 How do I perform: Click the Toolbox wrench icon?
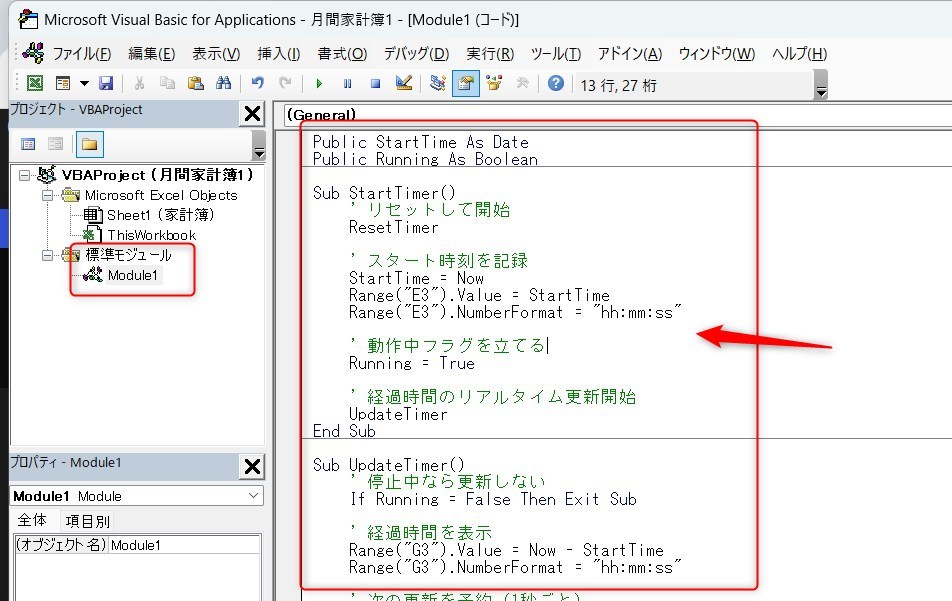pyautogui.click(x=522, y=83)
